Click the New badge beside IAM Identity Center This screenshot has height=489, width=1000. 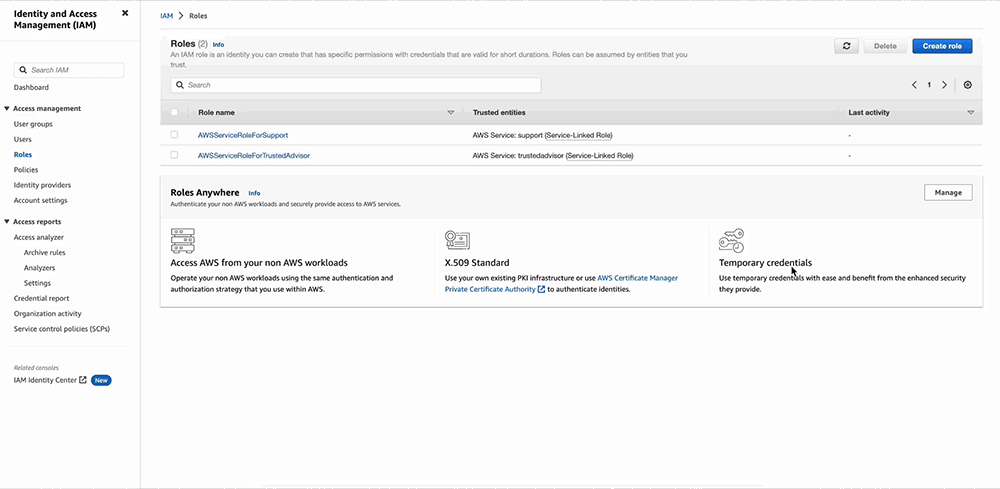pos(101,380)
